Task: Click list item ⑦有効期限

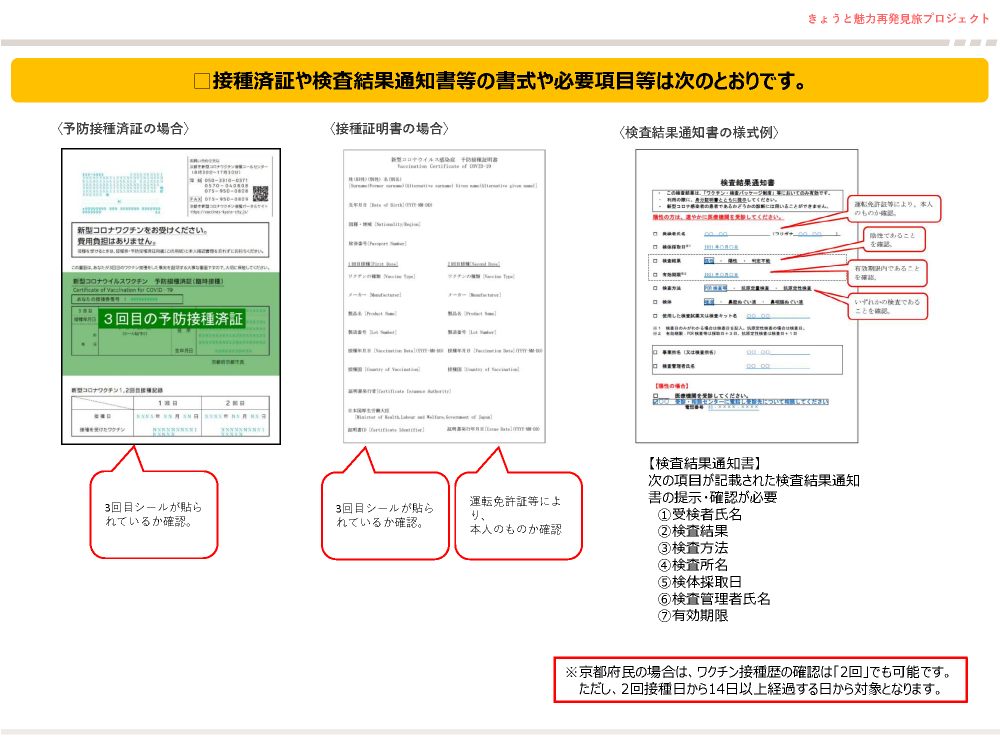Action: (x=693, y=615)
